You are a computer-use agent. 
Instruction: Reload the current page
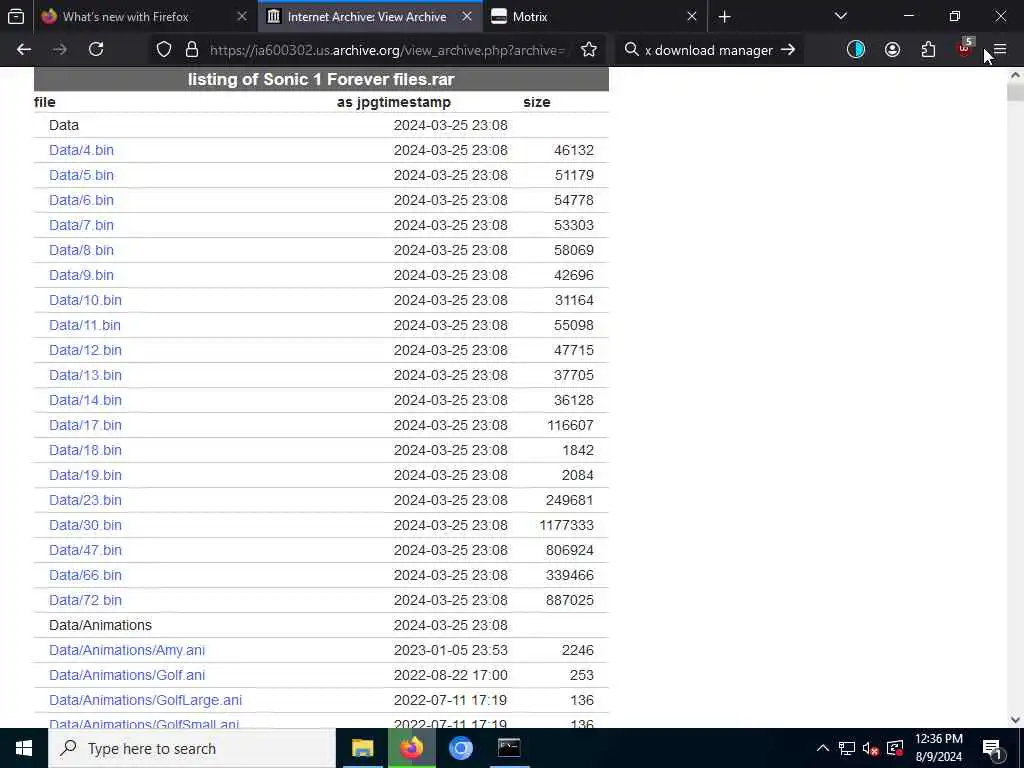point(96,50)
